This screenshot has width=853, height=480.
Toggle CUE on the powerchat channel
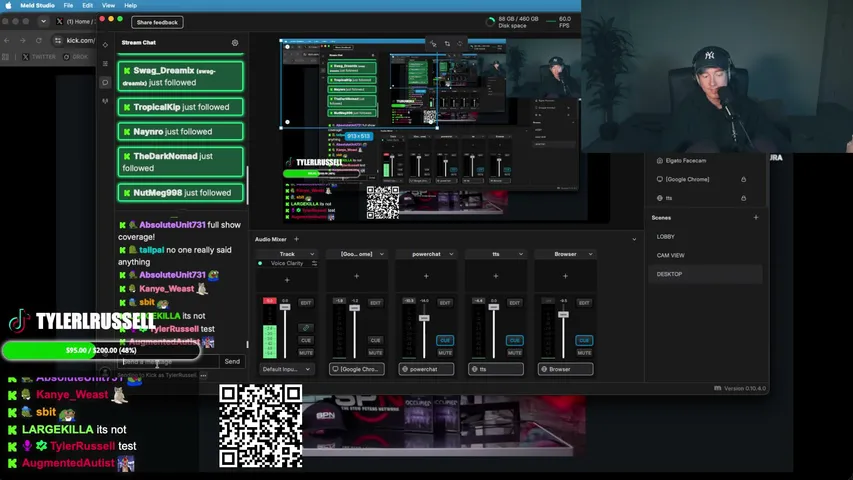[445, 340]
